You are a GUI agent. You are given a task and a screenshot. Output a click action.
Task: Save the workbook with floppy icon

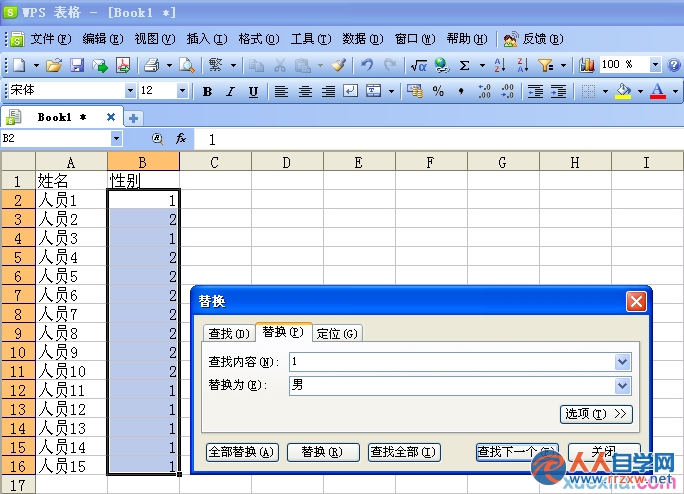point(77,65)
